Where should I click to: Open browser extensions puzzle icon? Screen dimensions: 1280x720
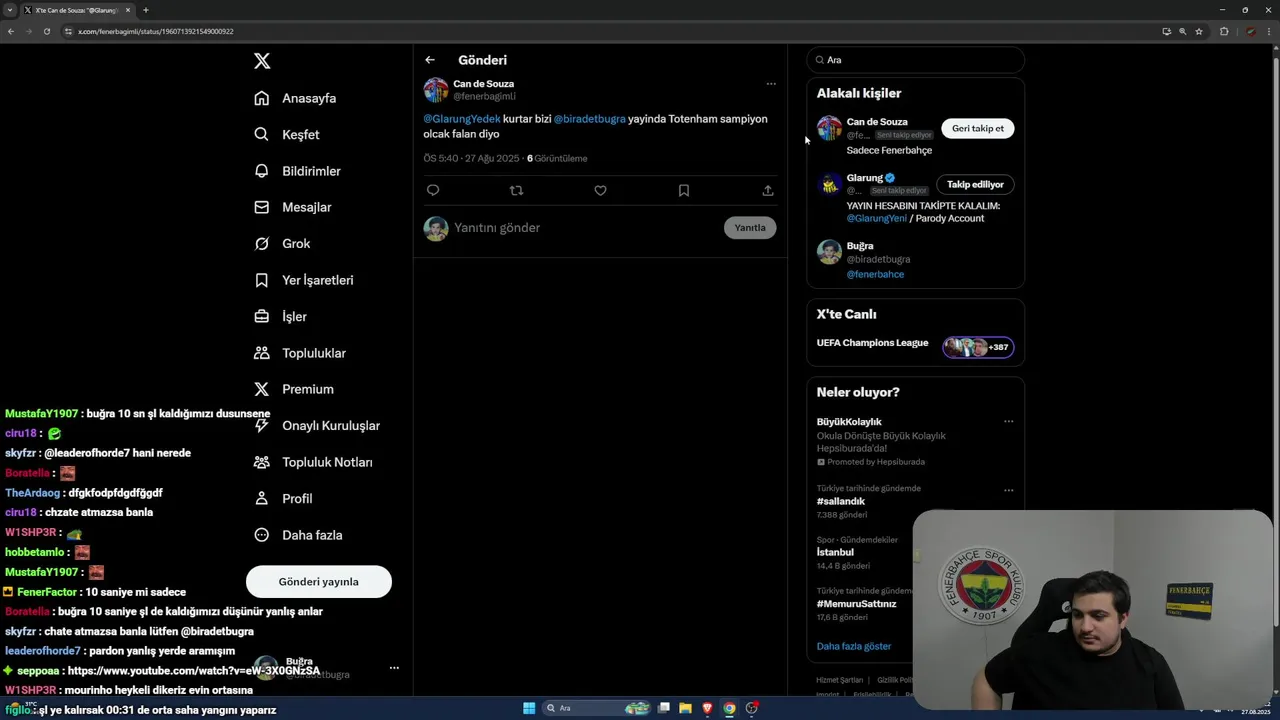point(1224,31)
